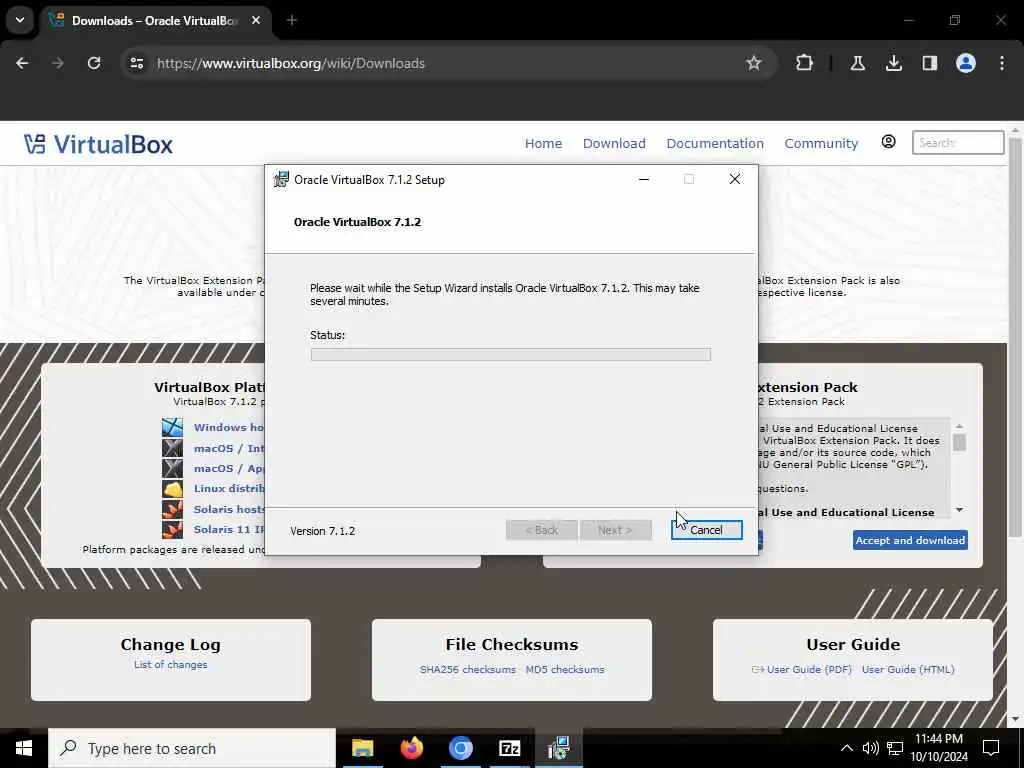Click the macOS / Intel hosts icon
This screenshot has width=1024, height=768.
(172, 448)
